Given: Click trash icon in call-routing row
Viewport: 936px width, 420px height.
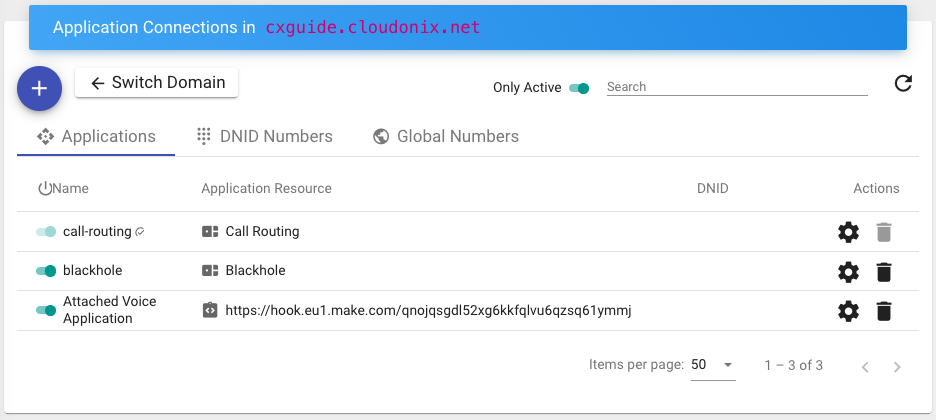Looking at the screenshot, I should pos(883,232).
